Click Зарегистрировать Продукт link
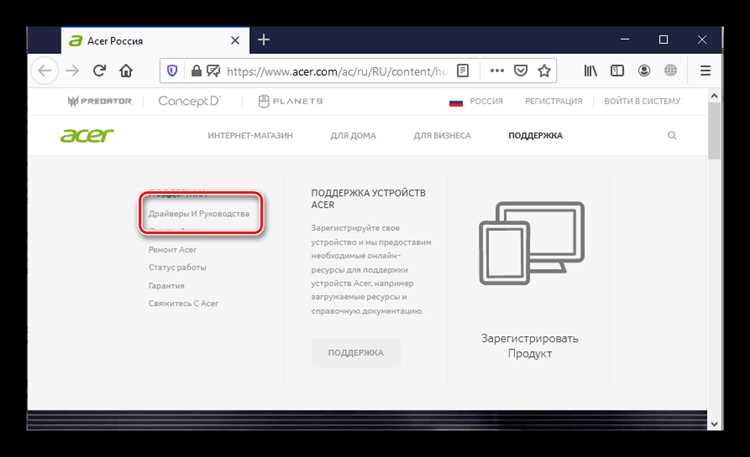Image resolution: width=750 pixels, height=457 pixels. (529, 346)
